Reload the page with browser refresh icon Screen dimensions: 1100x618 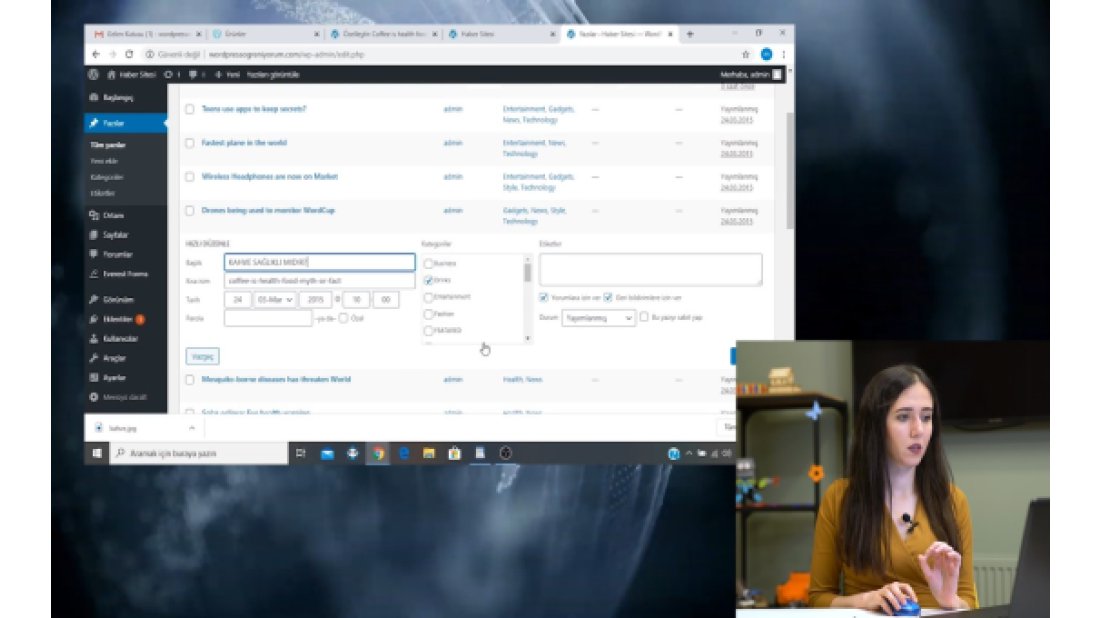tap(129, 54)
